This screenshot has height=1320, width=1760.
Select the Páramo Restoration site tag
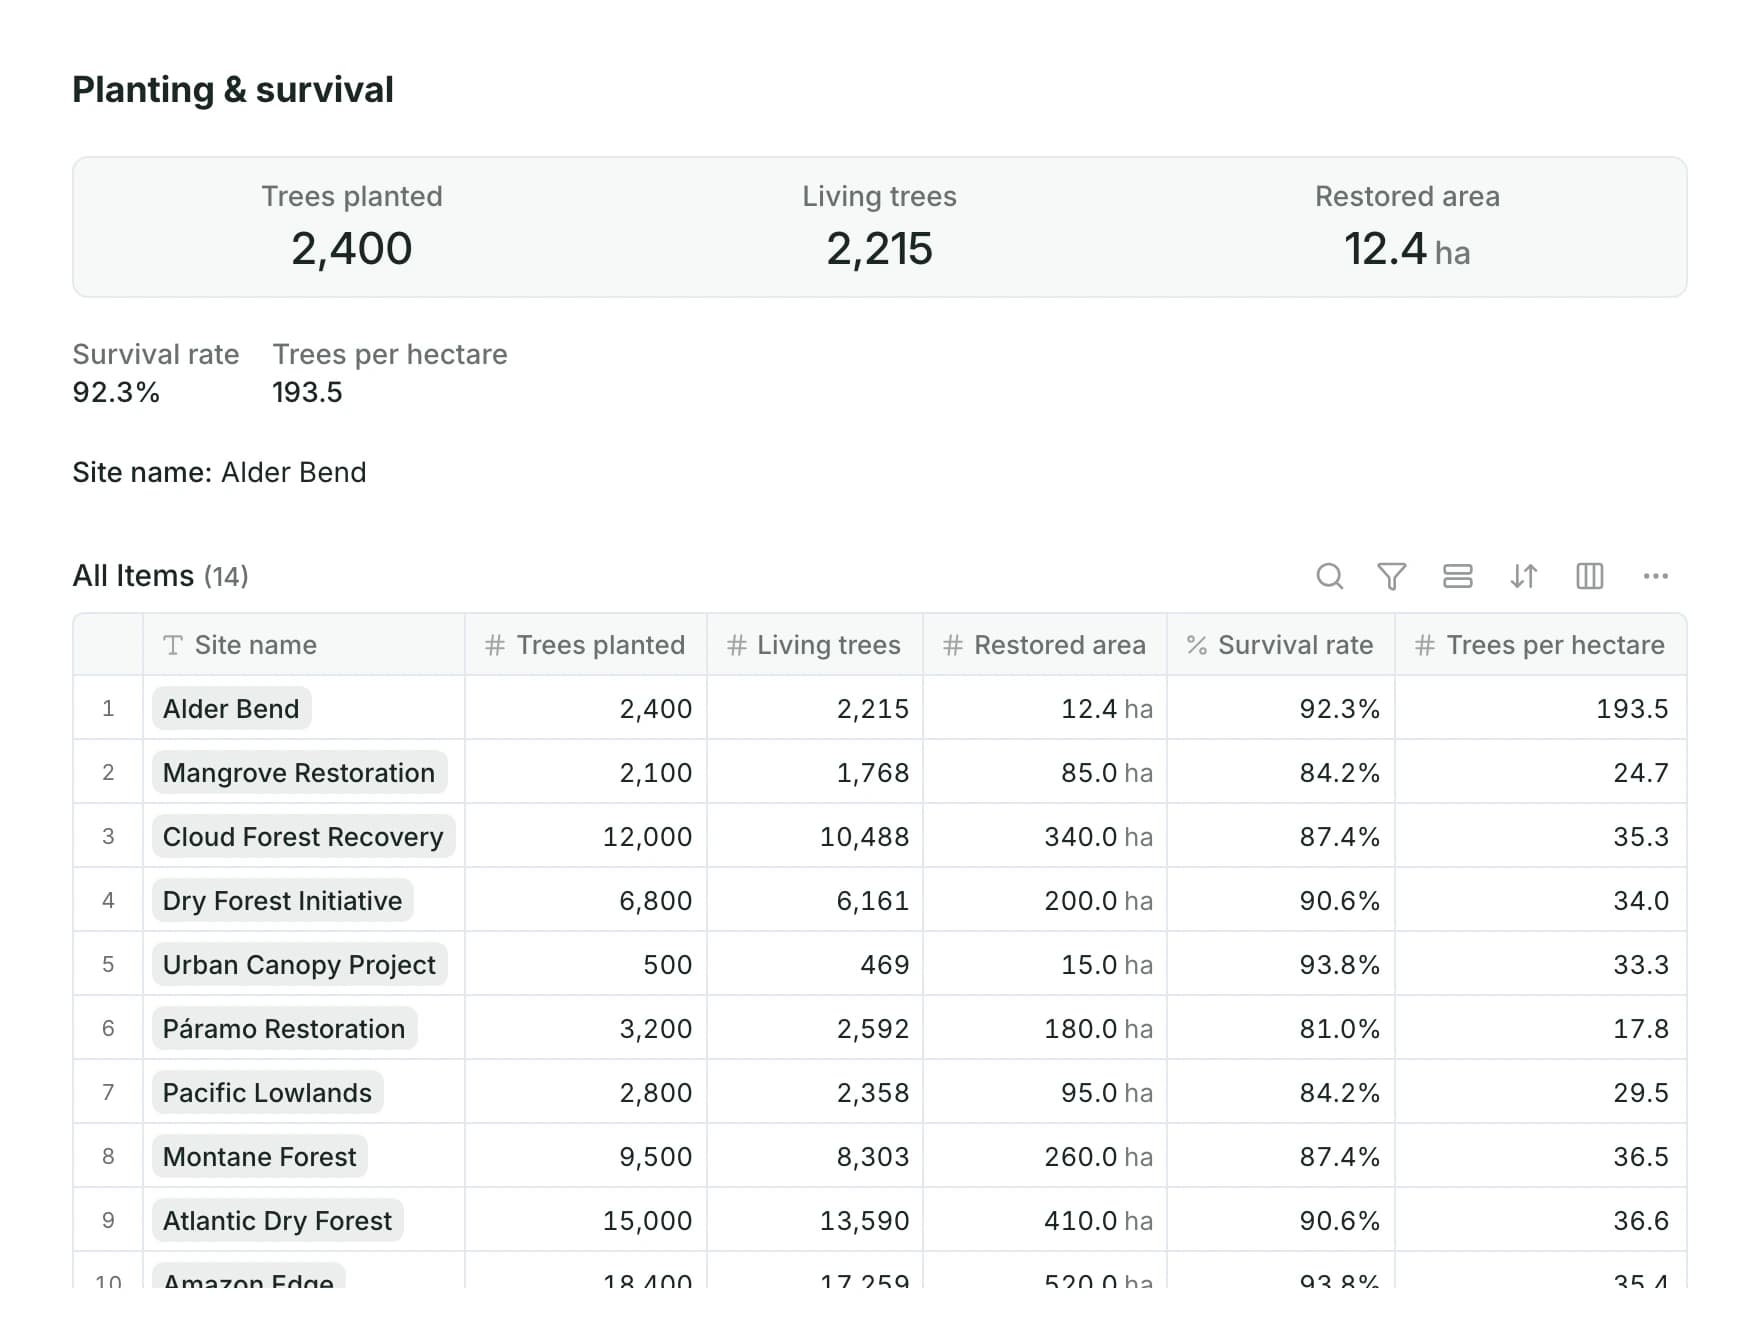point(284,1029)
